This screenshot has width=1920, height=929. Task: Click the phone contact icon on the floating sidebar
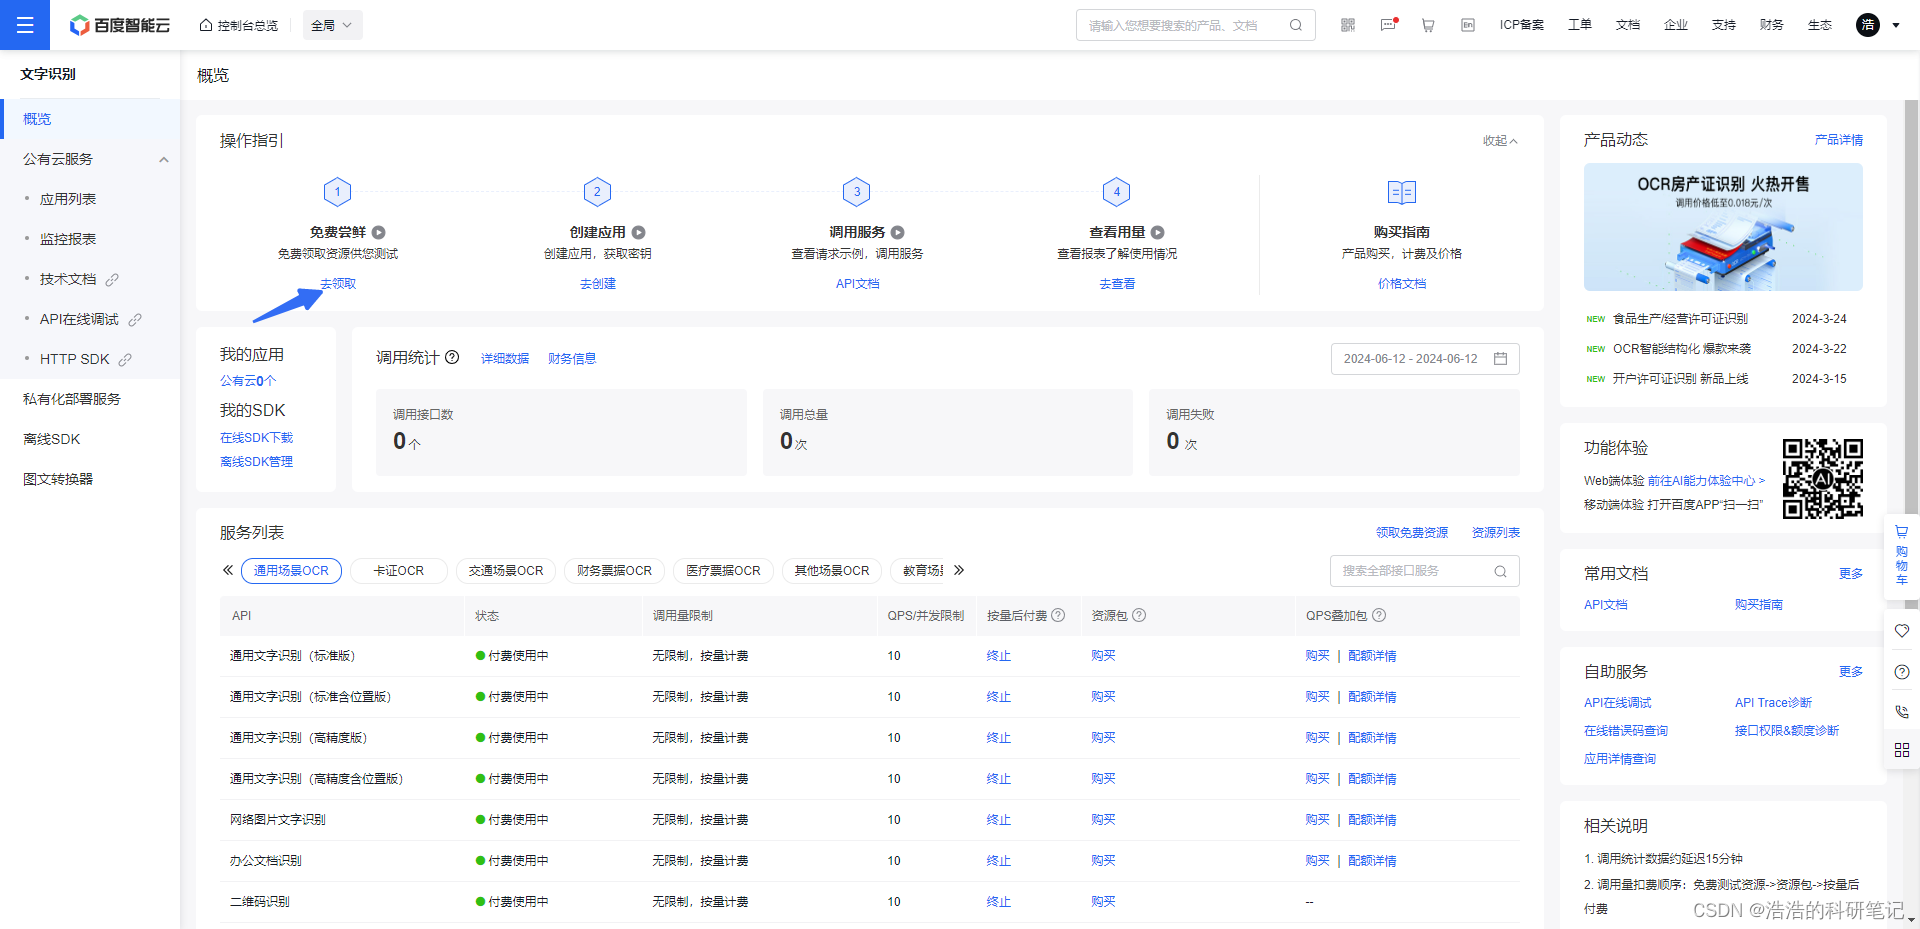click(x=1902, y=712)
